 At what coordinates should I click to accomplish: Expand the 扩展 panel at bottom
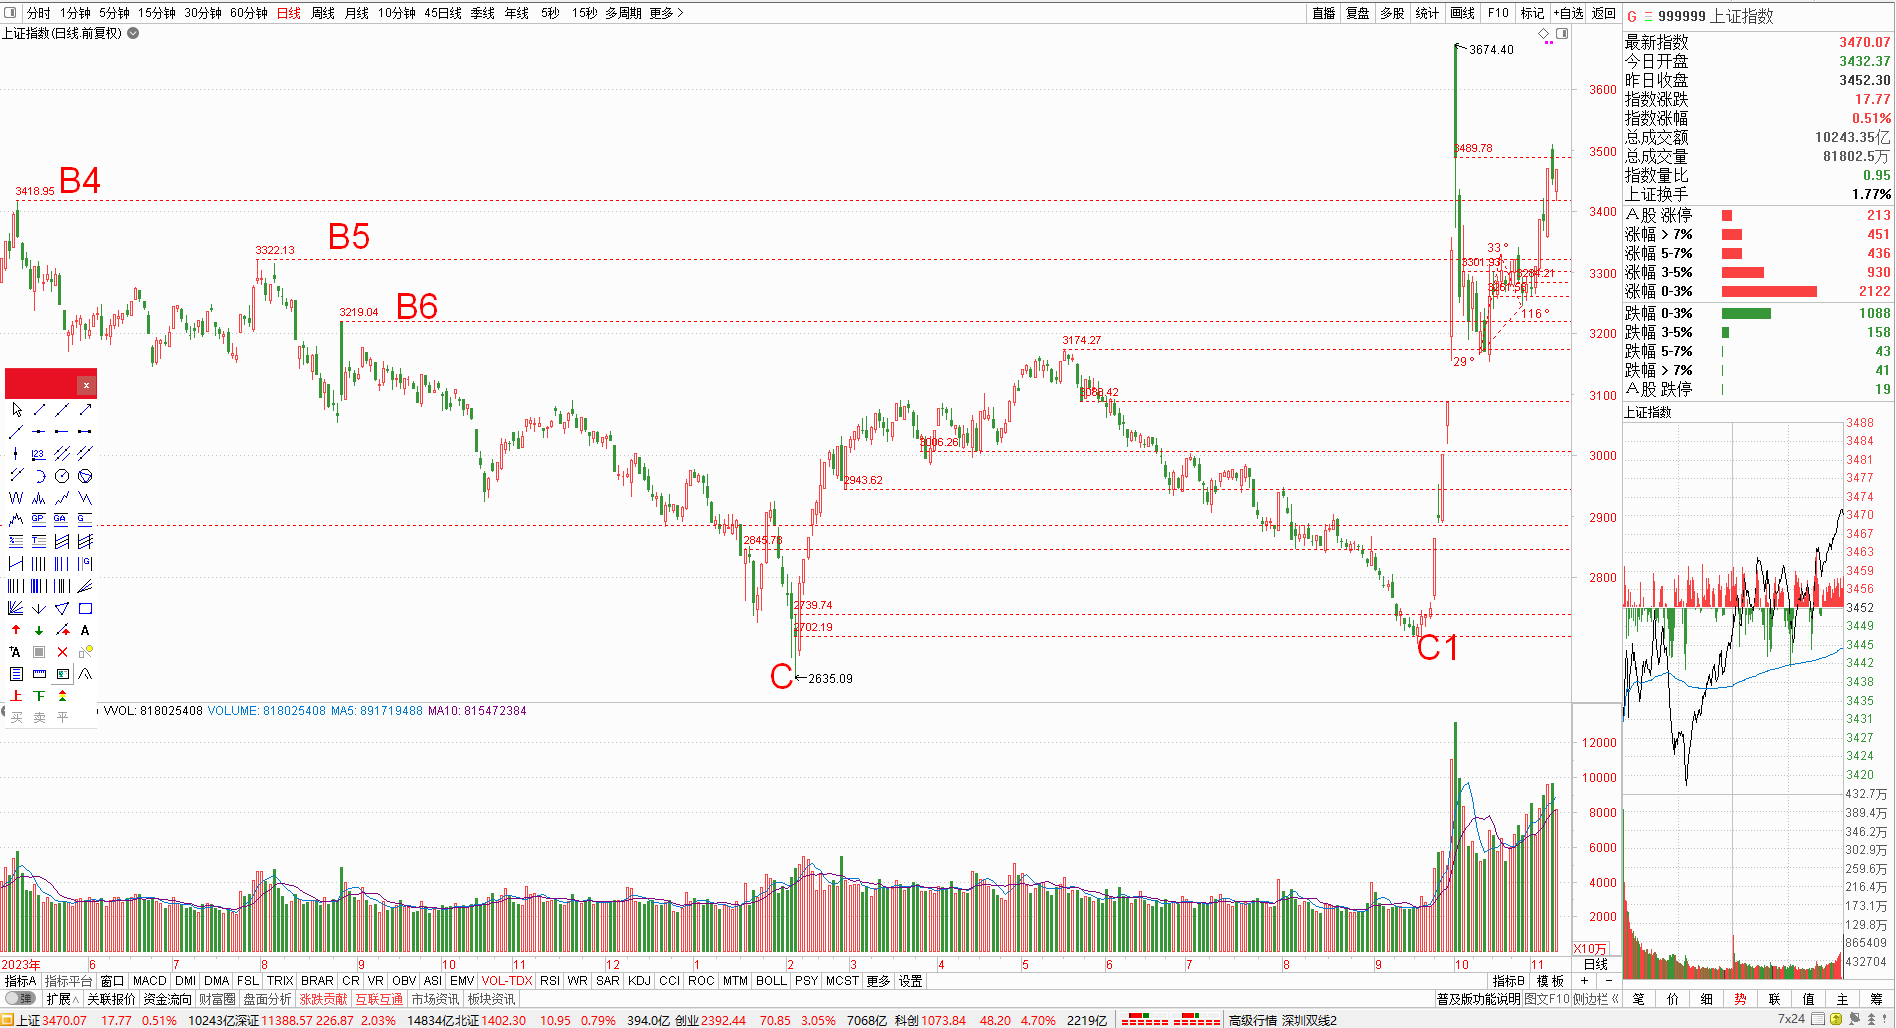[62, 999]
